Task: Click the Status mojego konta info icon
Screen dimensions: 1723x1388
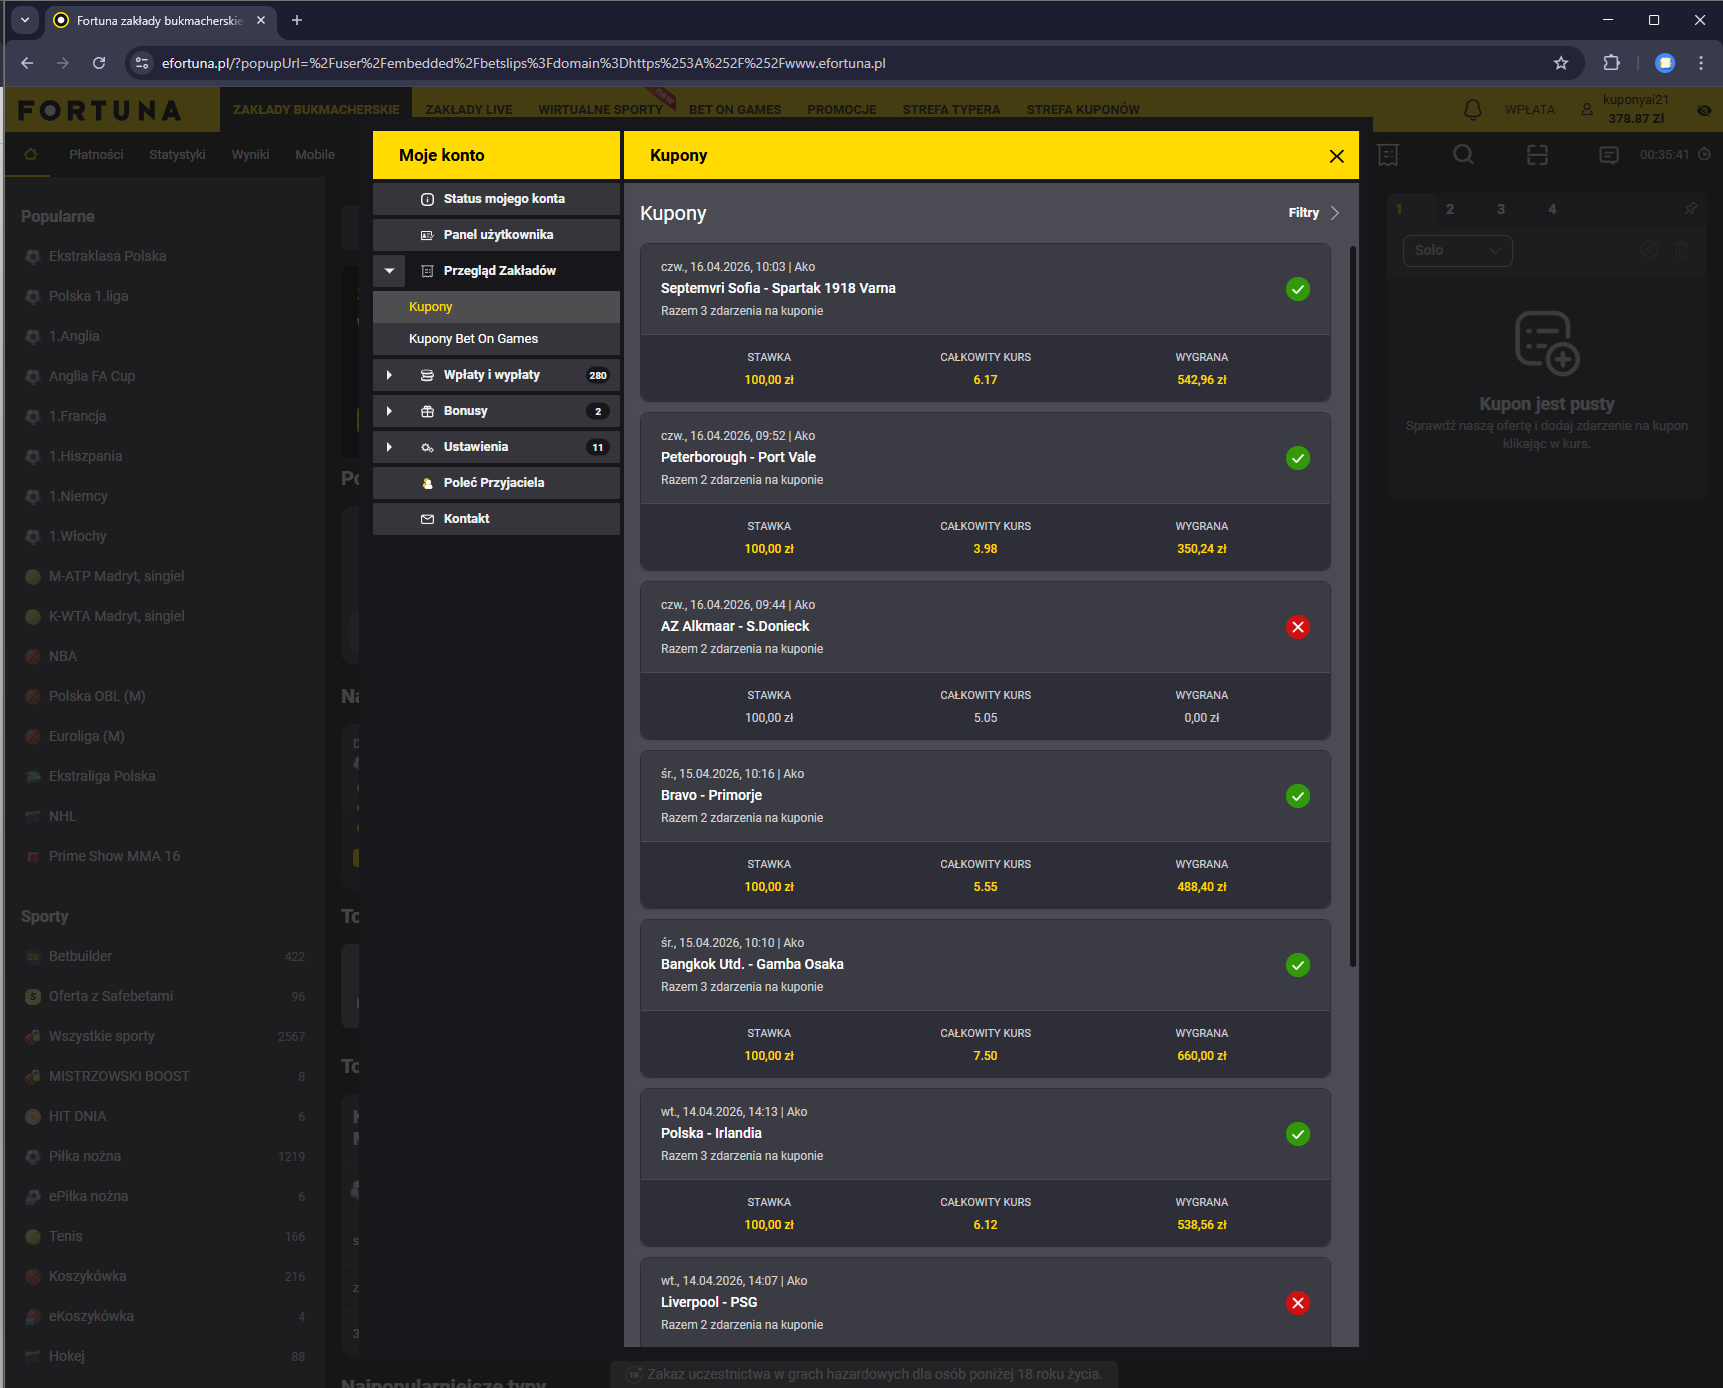Action: (x=427, y=199)
